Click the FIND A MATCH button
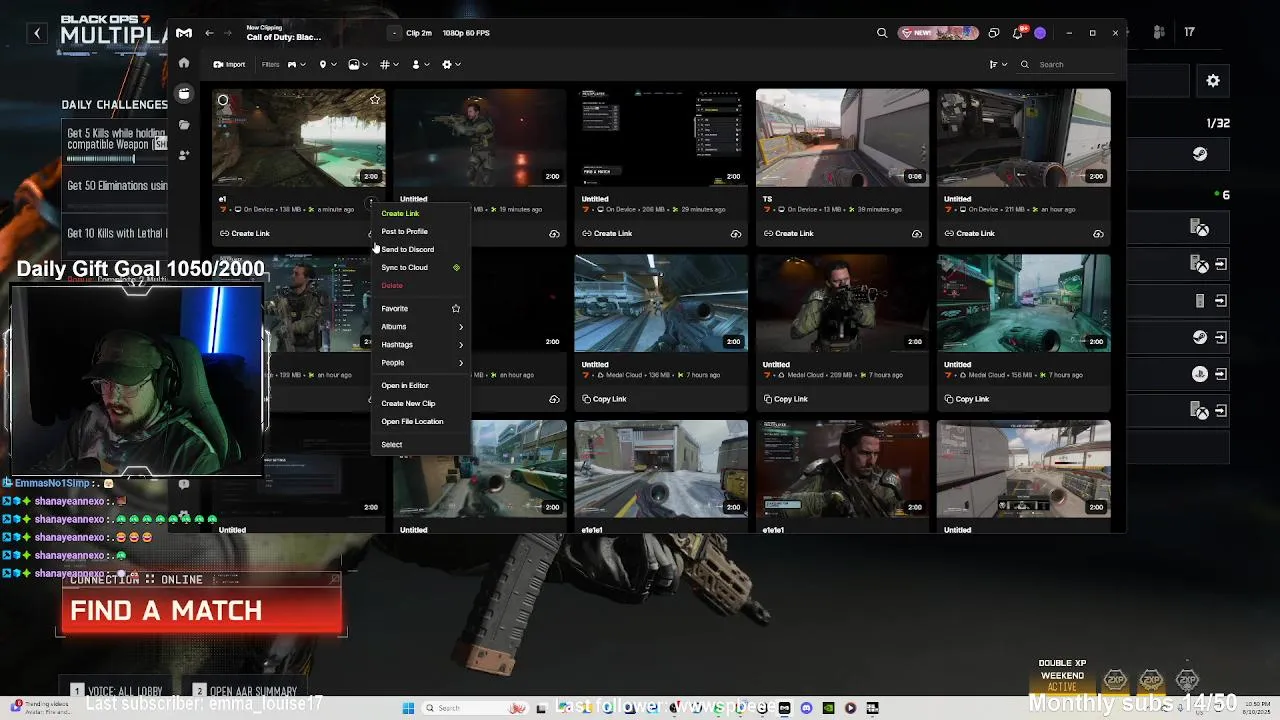This screenshot has height=720, width=1280. (x=201, y=611)
